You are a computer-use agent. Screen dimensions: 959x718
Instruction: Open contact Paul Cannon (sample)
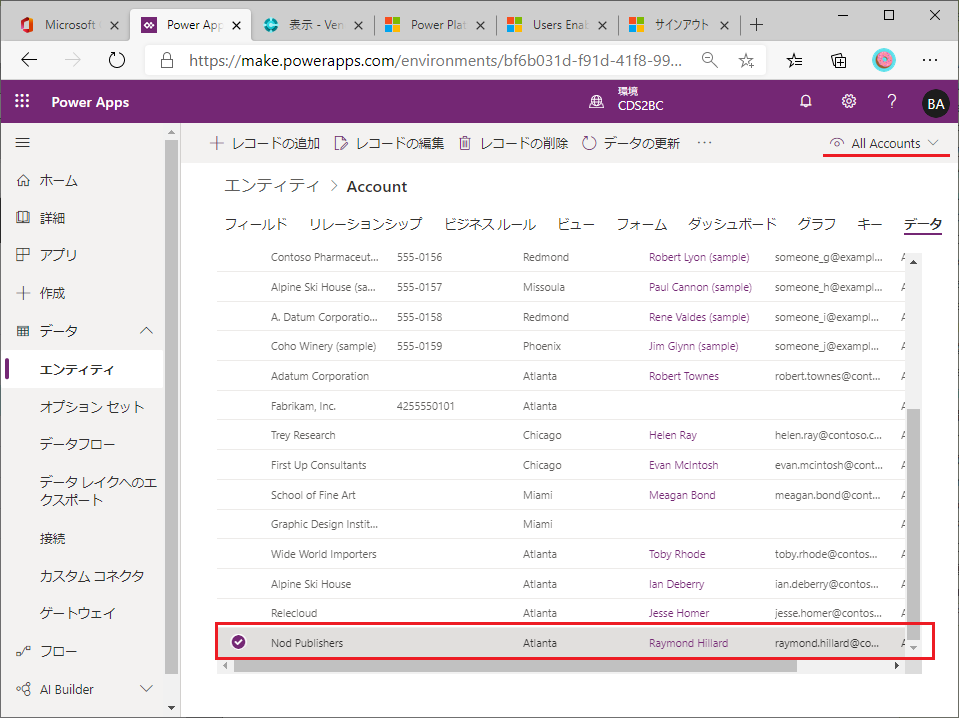[700, 287]
